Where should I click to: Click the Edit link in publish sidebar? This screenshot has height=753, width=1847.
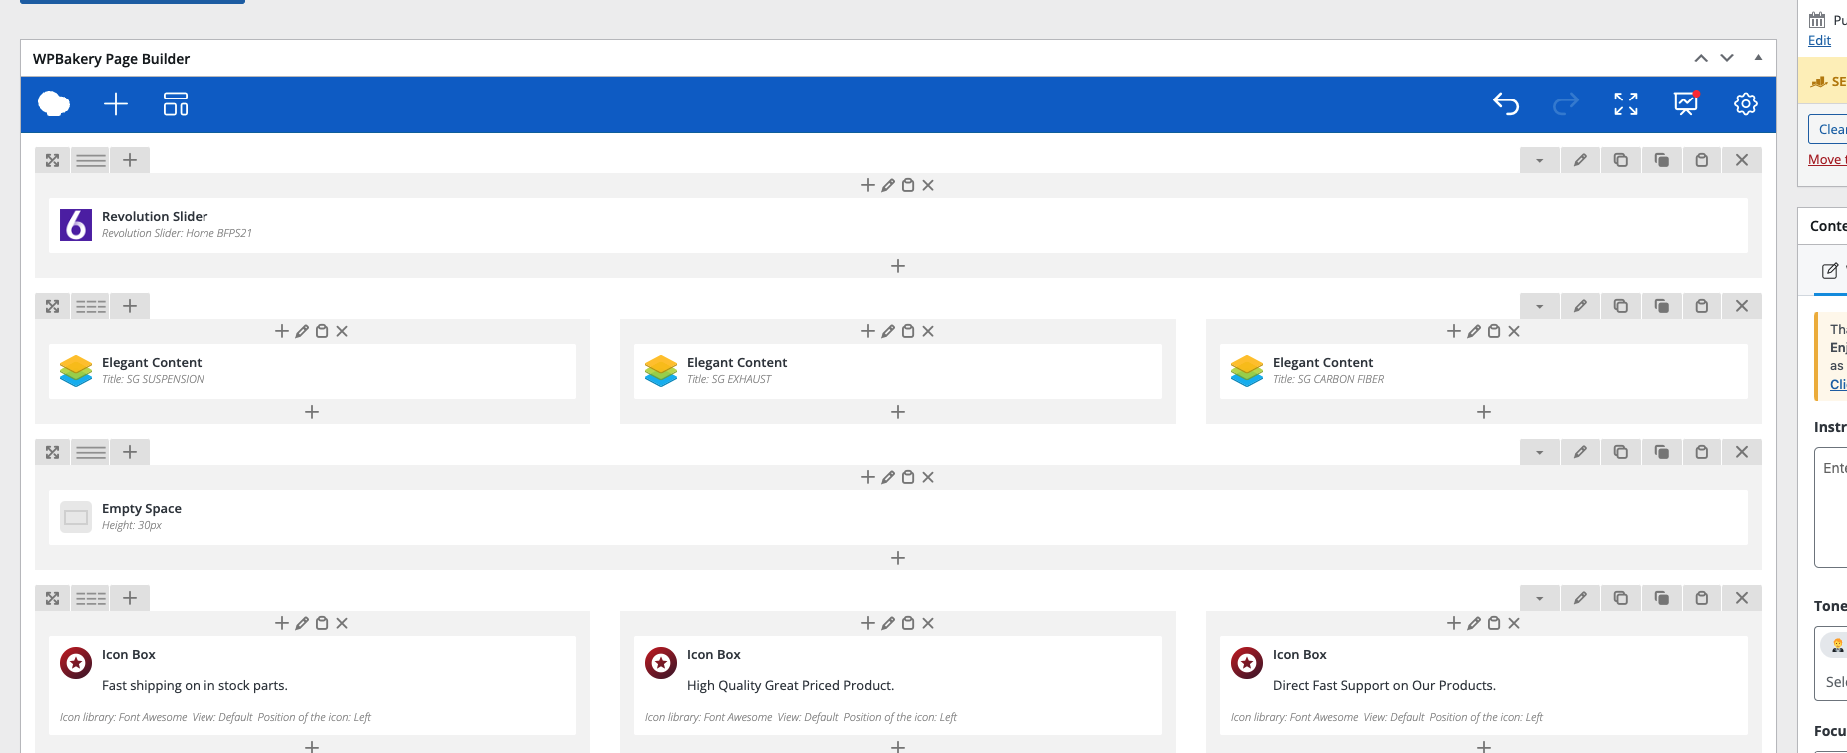1819,40
